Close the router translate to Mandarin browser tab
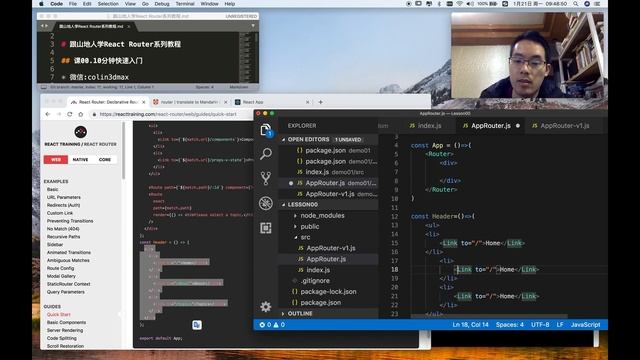 point(225,102)
